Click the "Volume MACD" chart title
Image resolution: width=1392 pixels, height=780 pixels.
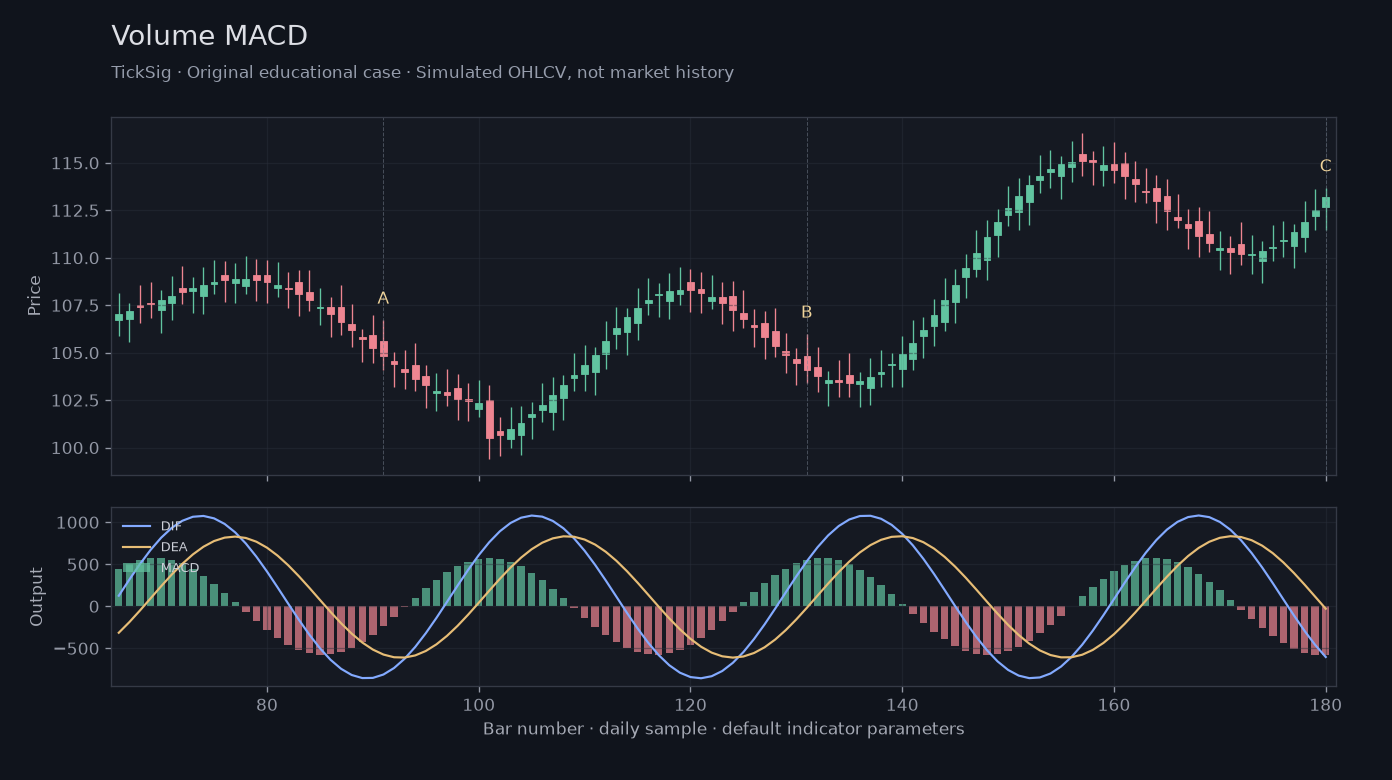pos(209,36)
